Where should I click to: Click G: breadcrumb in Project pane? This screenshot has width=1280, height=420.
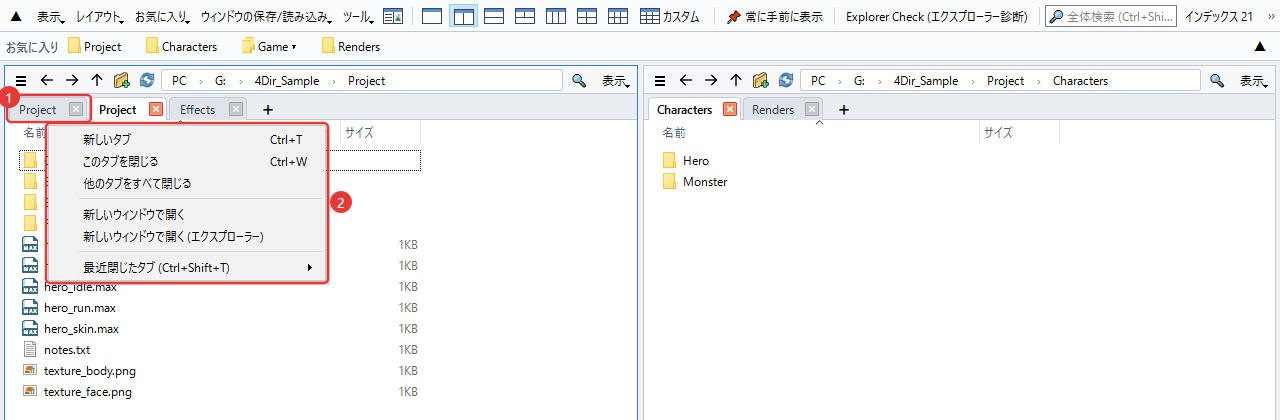coord(221,81)
